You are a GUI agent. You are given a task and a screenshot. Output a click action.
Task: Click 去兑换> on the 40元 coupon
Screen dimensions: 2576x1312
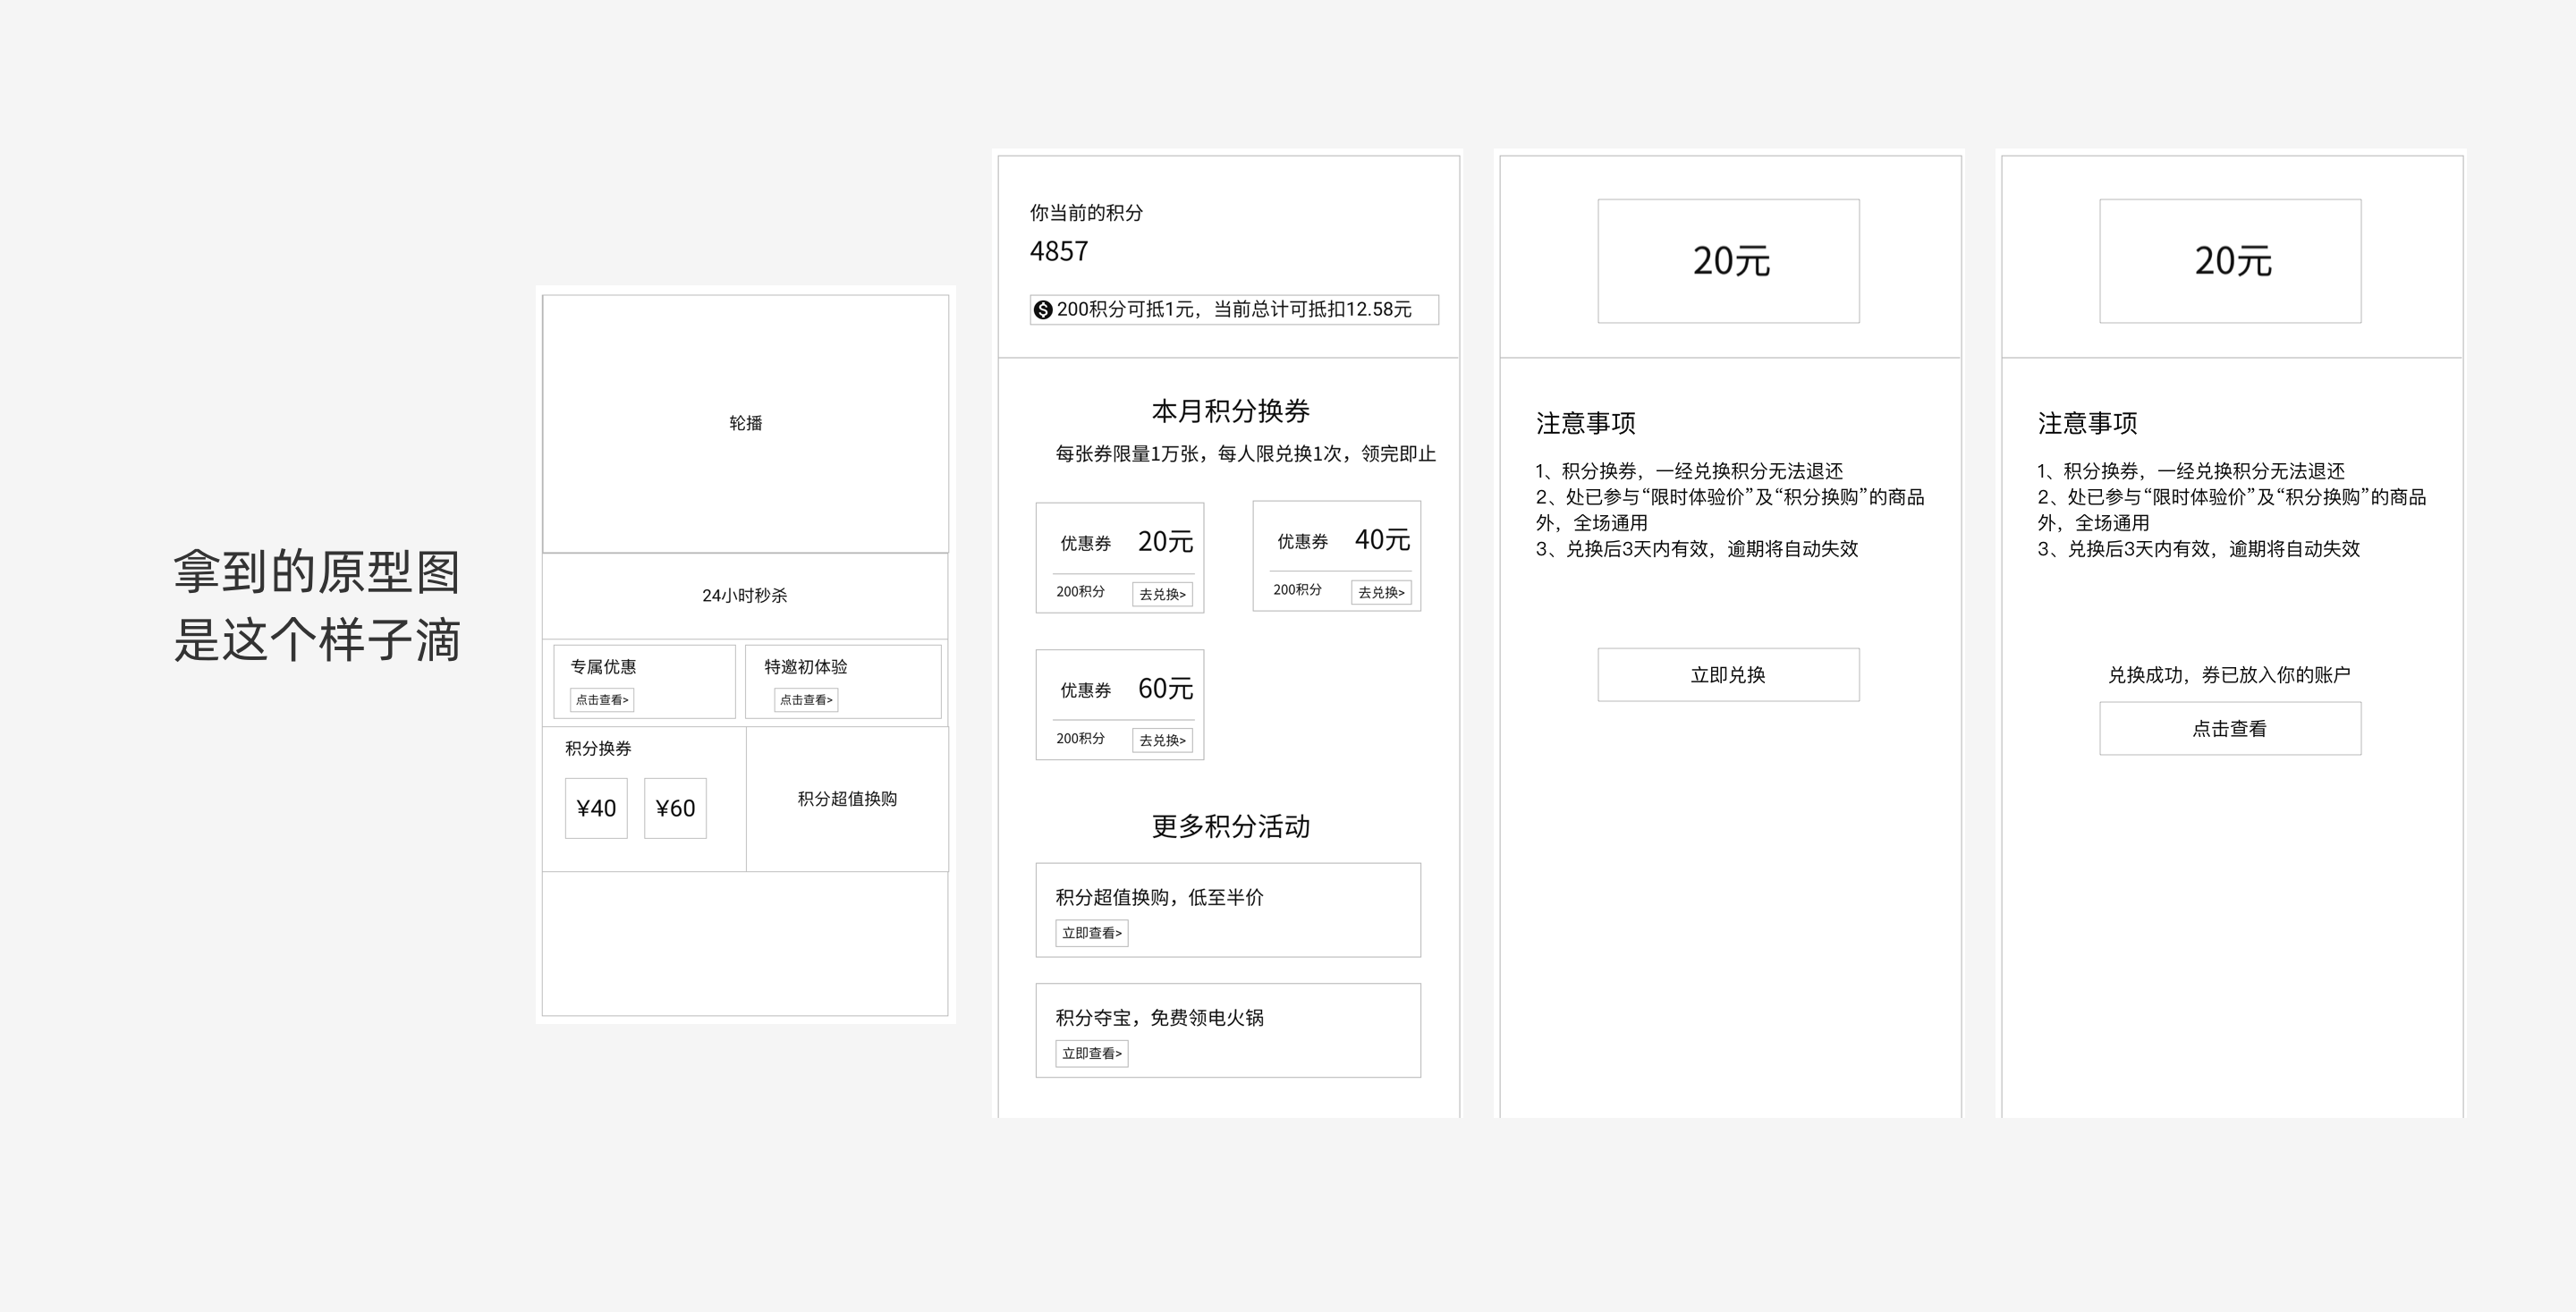1381,592
